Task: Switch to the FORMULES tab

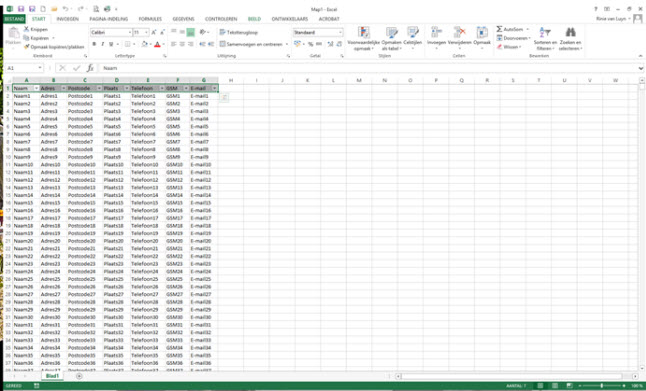Action: click(x=150, y=19)
